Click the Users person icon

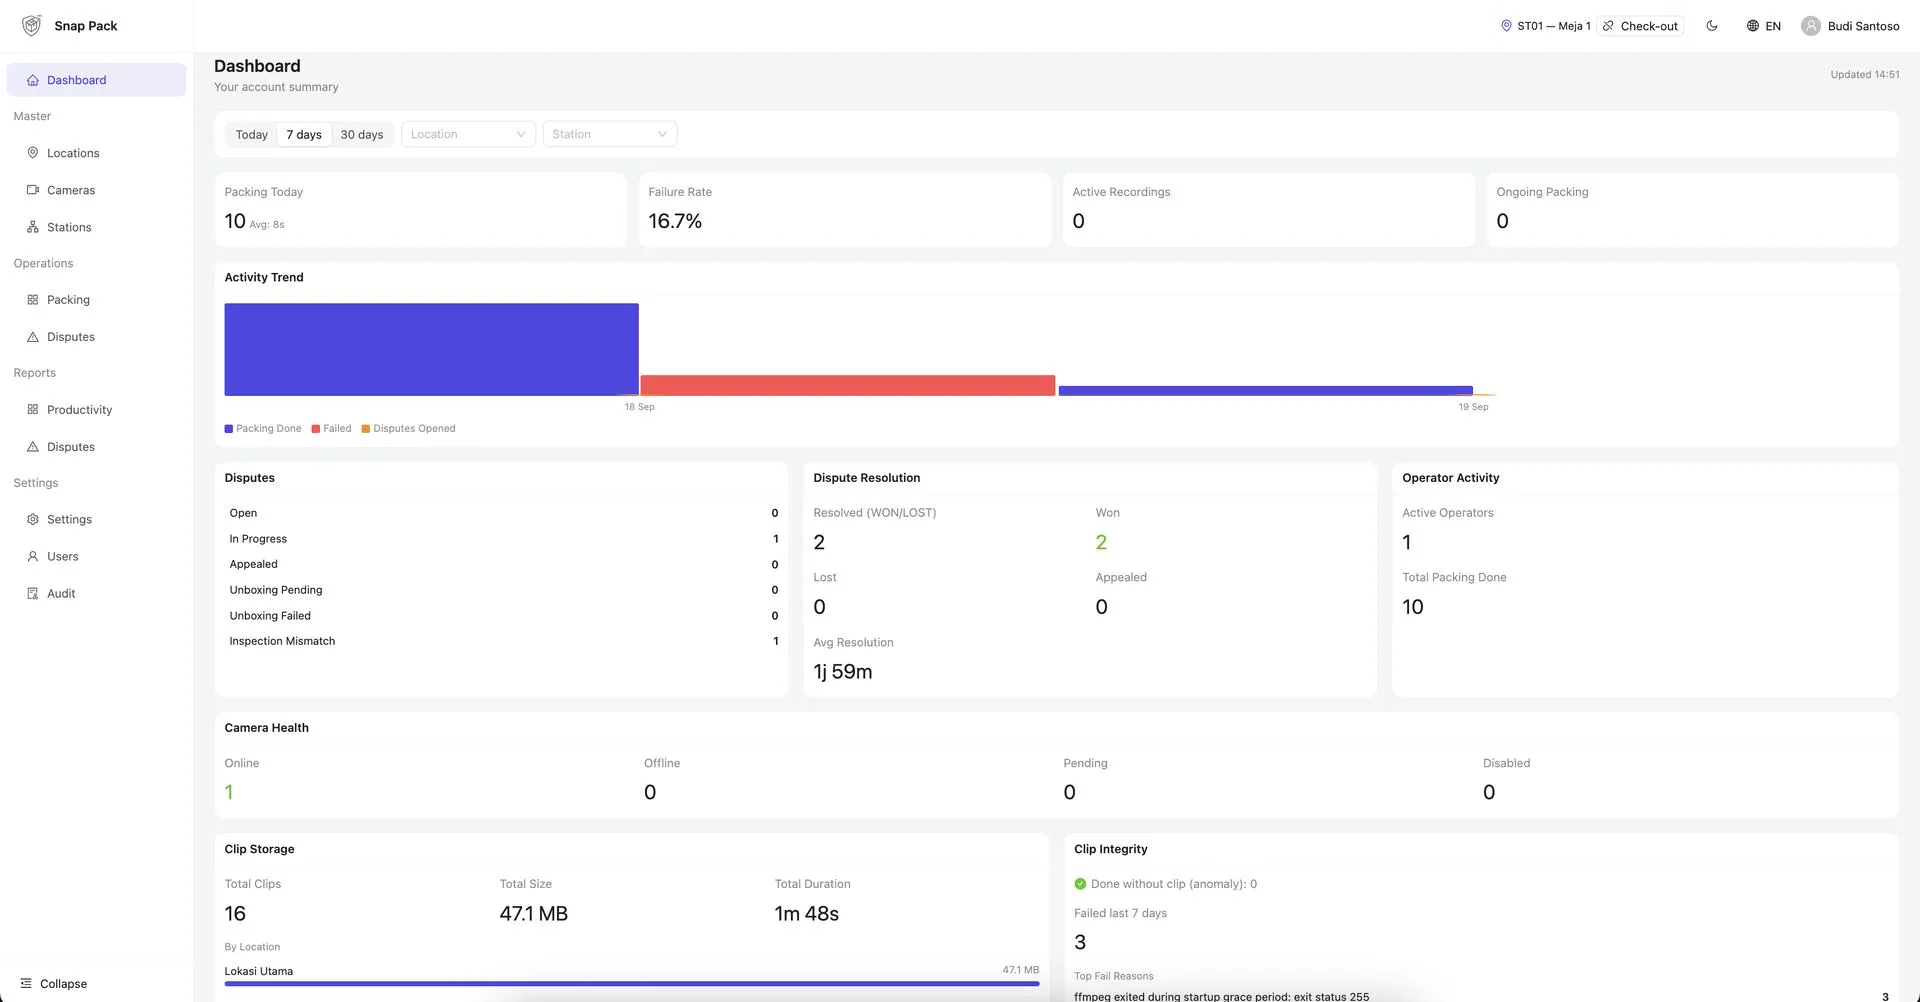[33, 557]
